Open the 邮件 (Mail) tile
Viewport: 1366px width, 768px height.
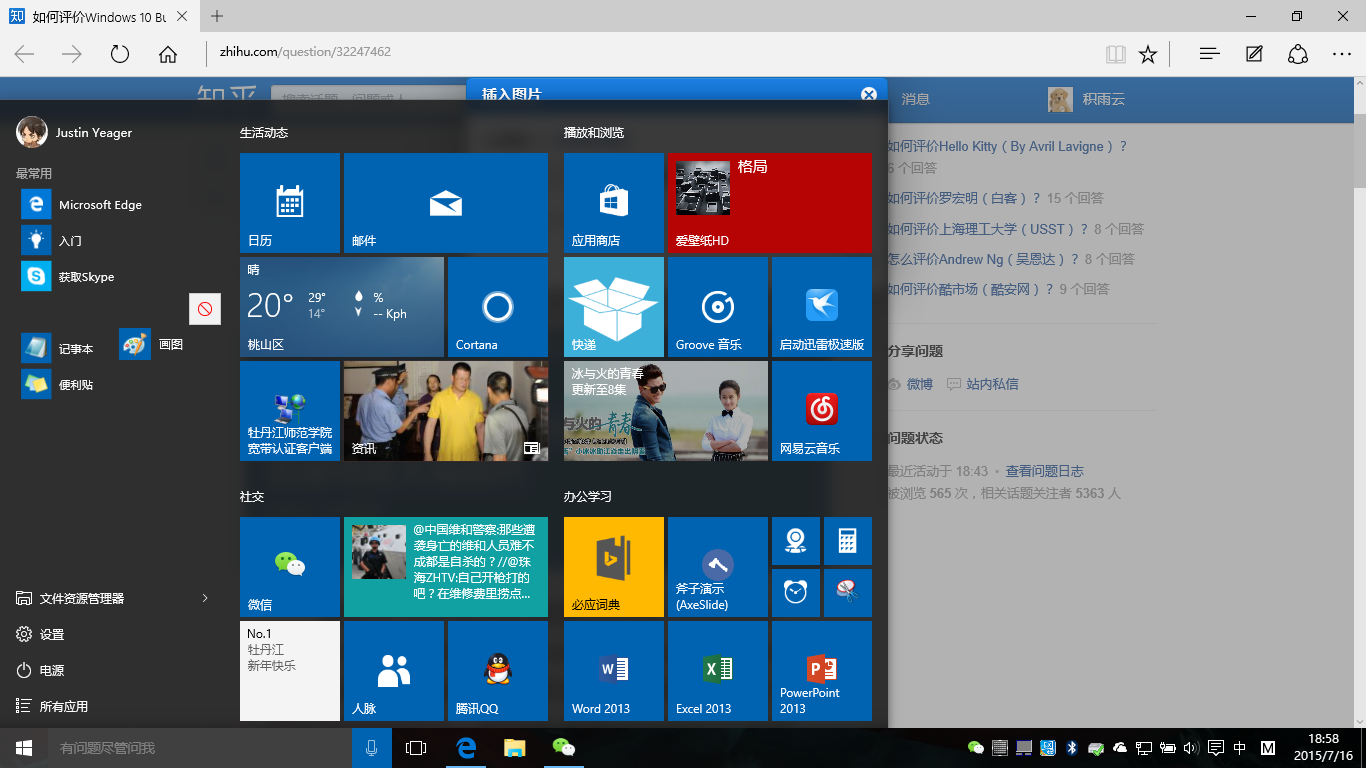pyautogui.click(x=445, y=203)
